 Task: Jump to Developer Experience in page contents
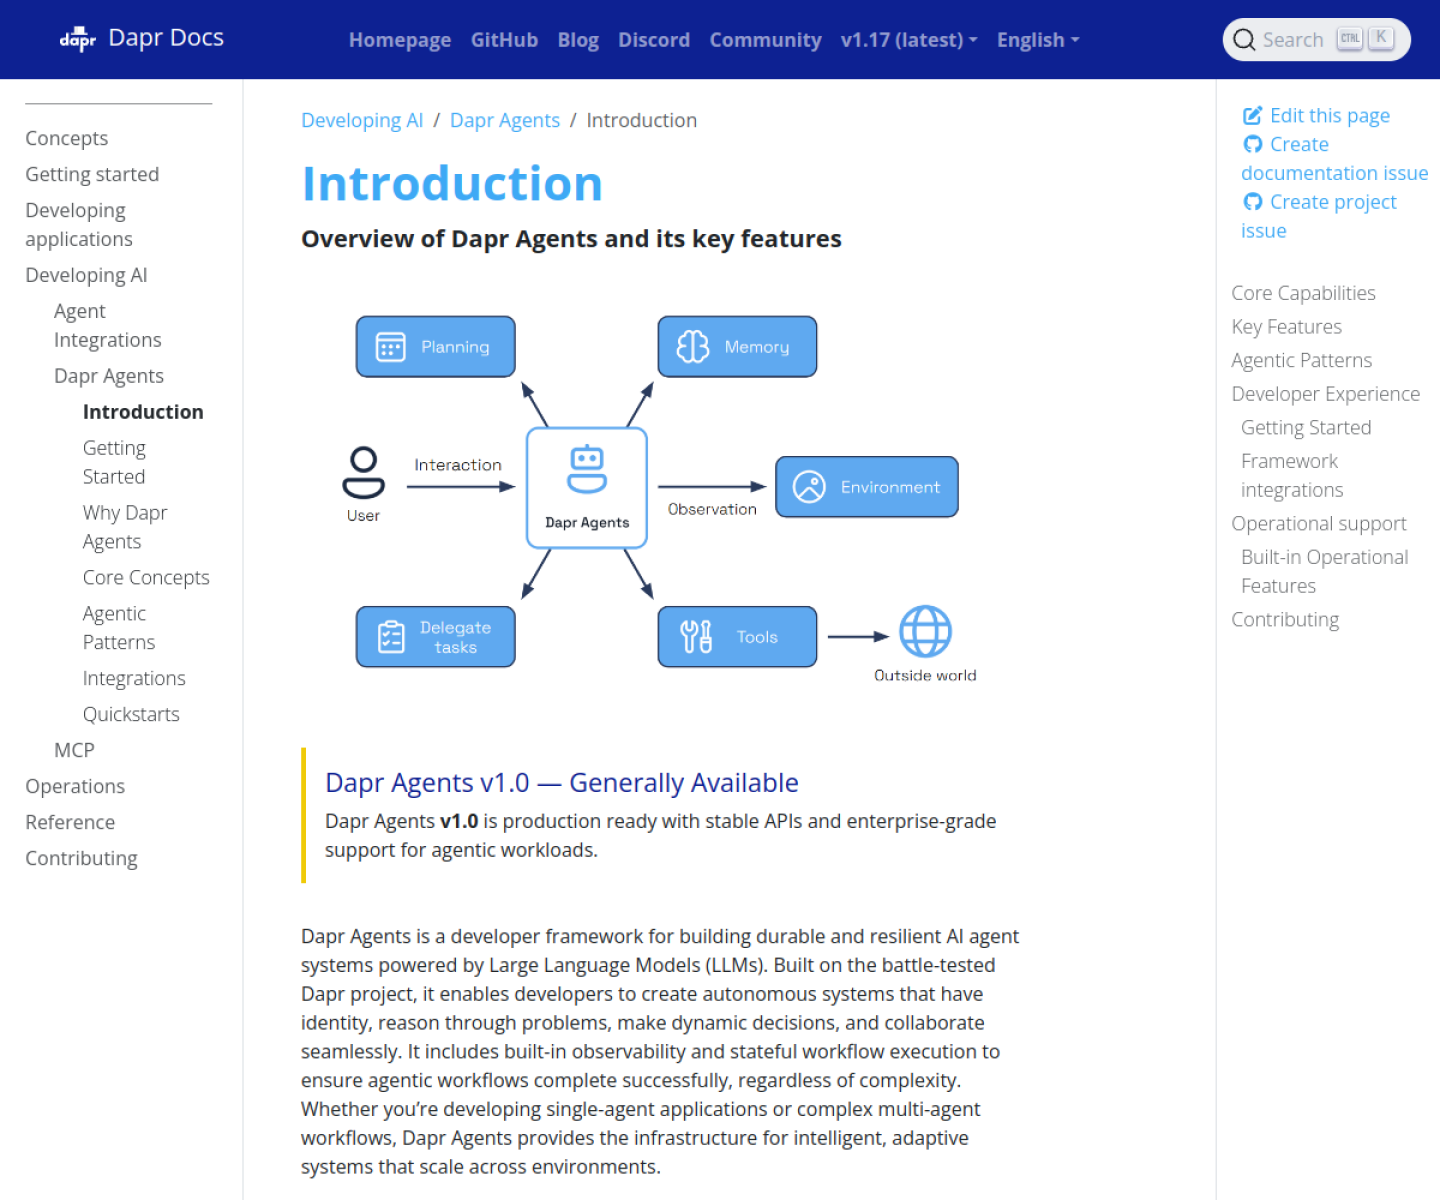[x=1325, y=394]
